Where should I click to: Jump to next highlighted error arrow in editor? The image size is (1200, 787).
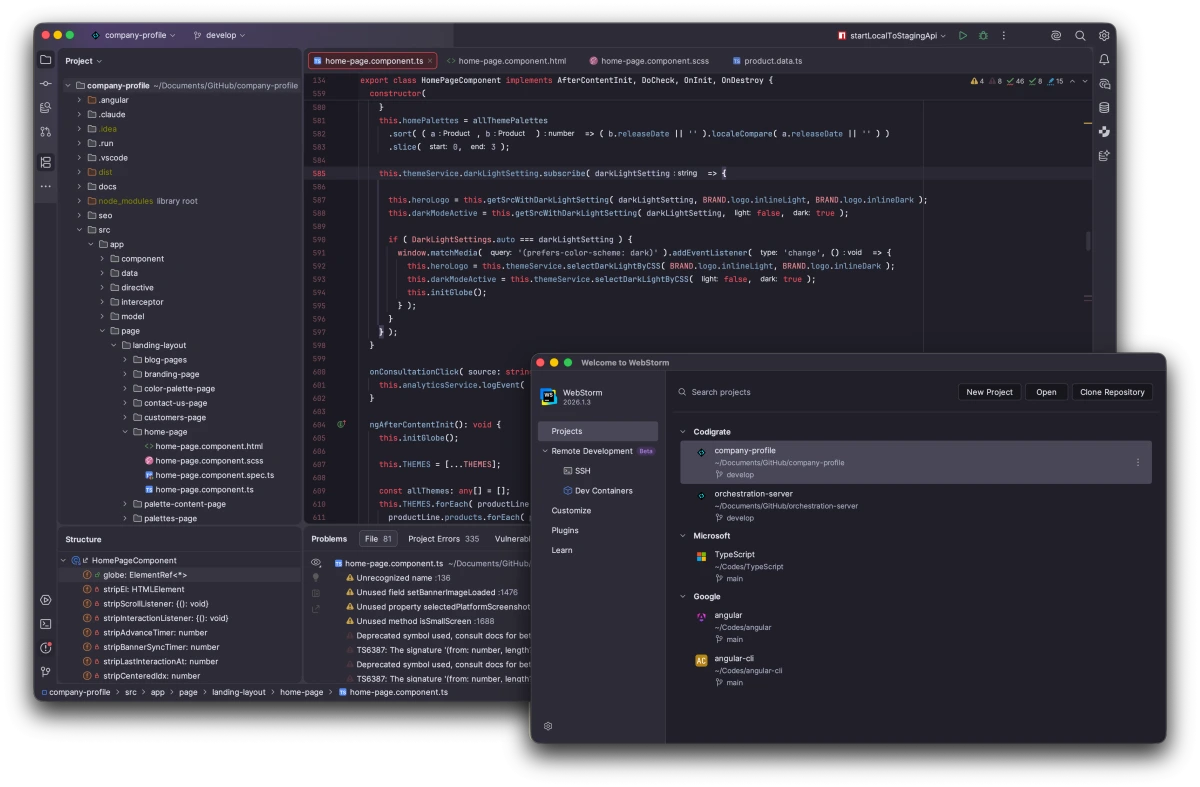1085,81
